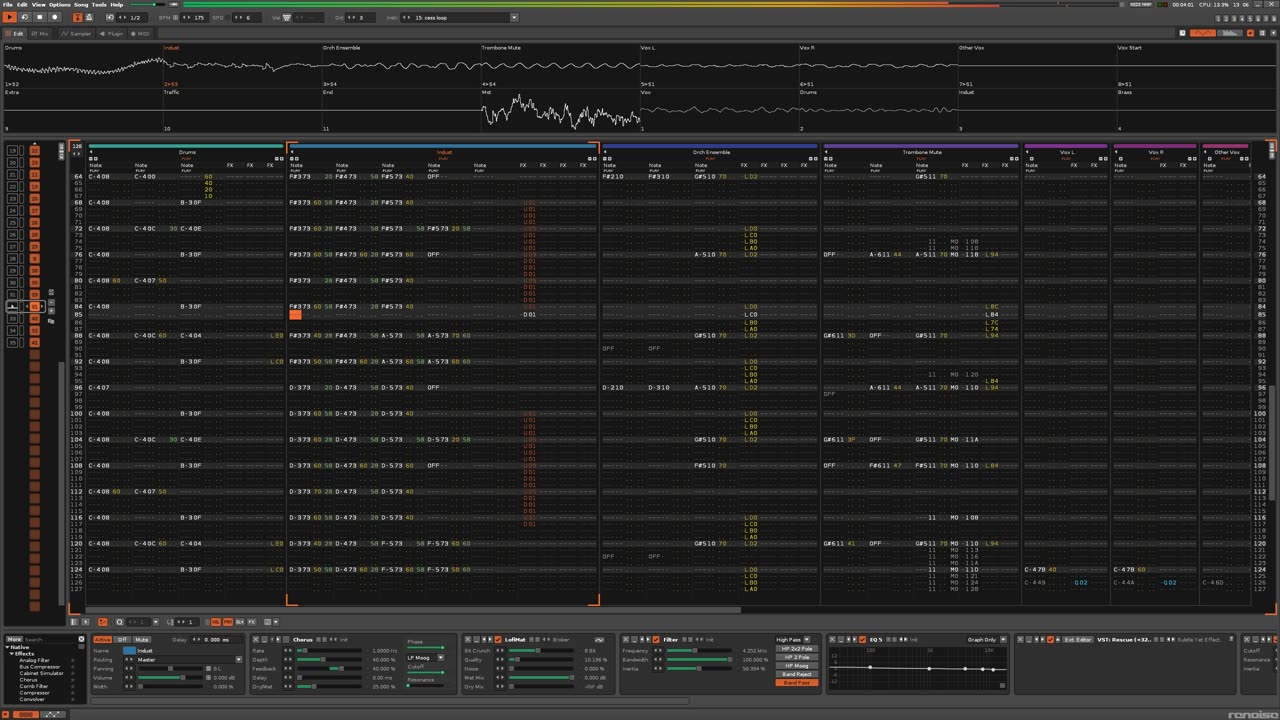Toggle the LofiMat device enabled checkbox
This screenshot has width=1280, height=720.
pos(497,639)
